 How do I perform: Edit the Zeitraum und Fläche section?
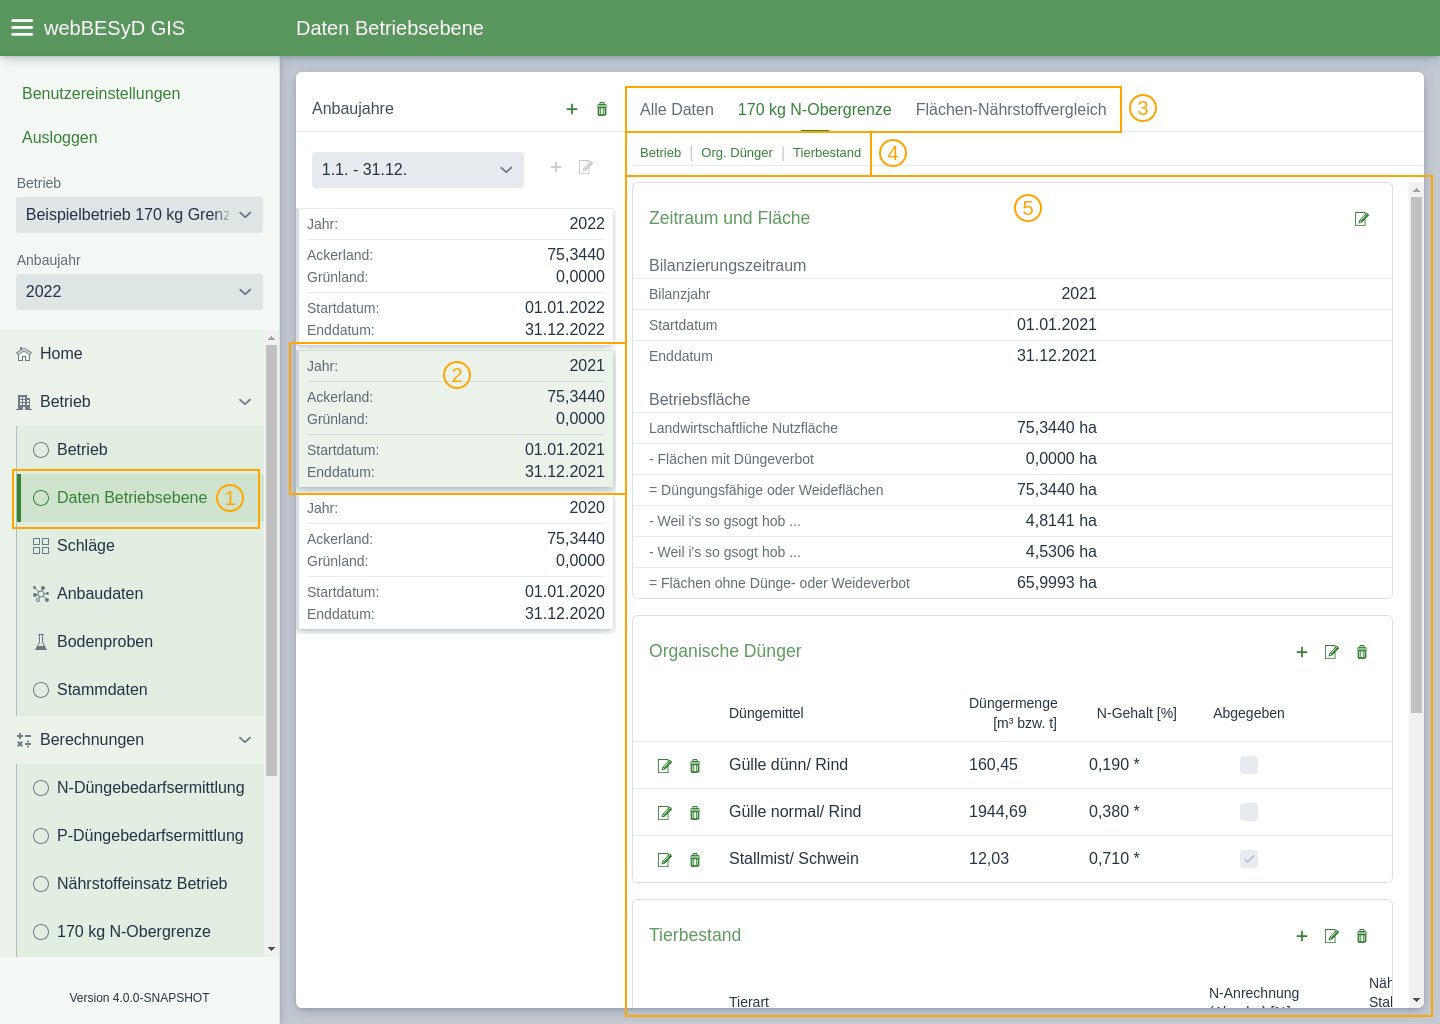coord(1362,219)
